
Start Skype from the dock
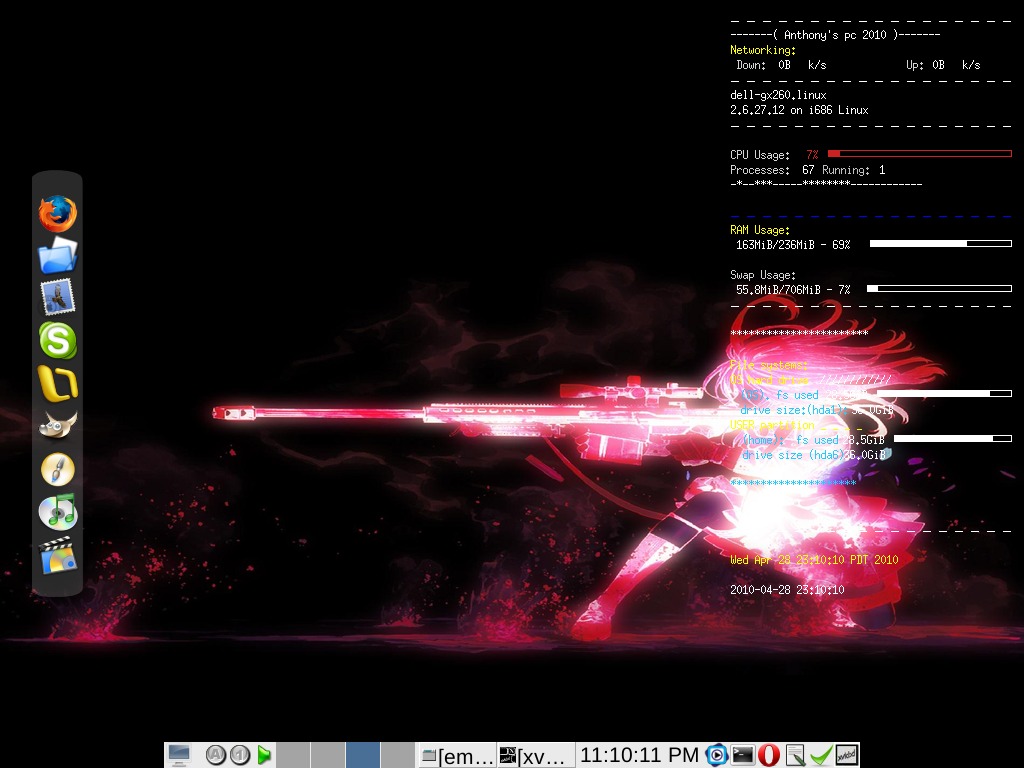(56, 341)
